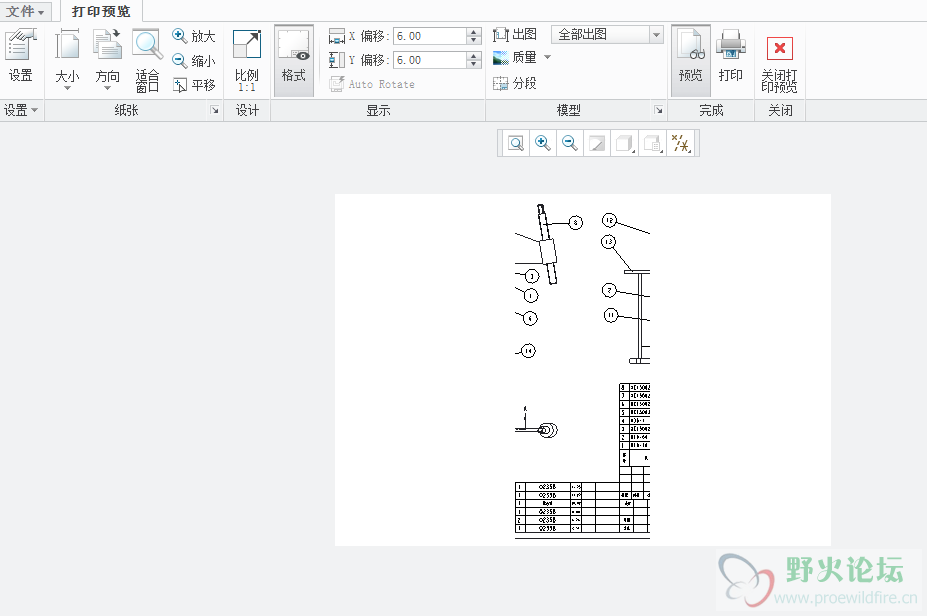Select the 平移 pan tool
The width and height of the screenshot is (927, 616).
click(194, 85)
